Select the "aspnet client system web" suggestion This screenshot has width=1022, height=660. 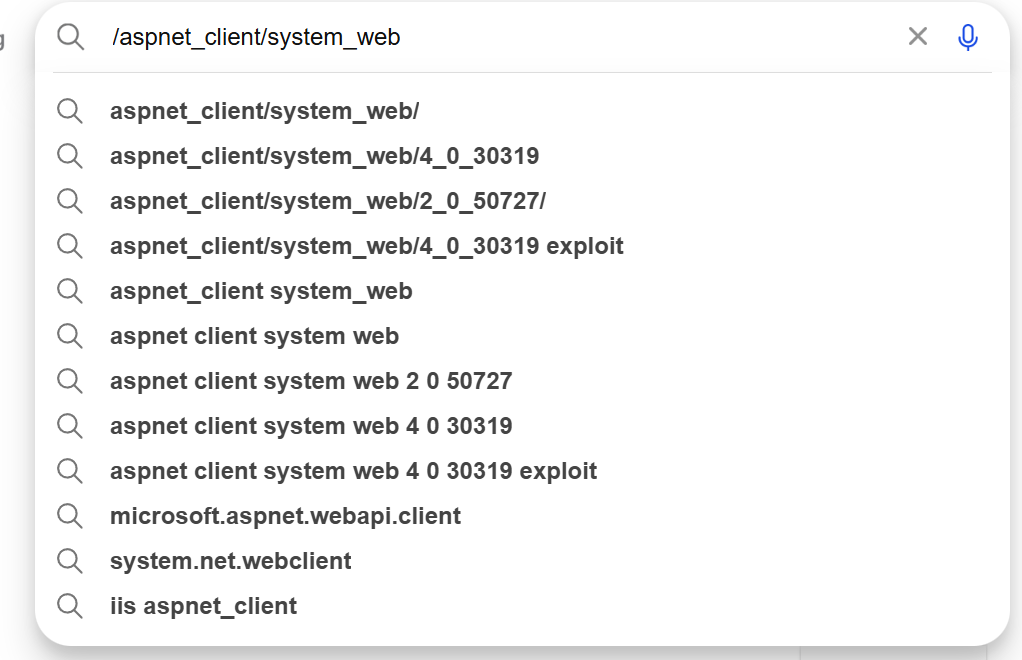pyautogui.click(x=254, y=336)
